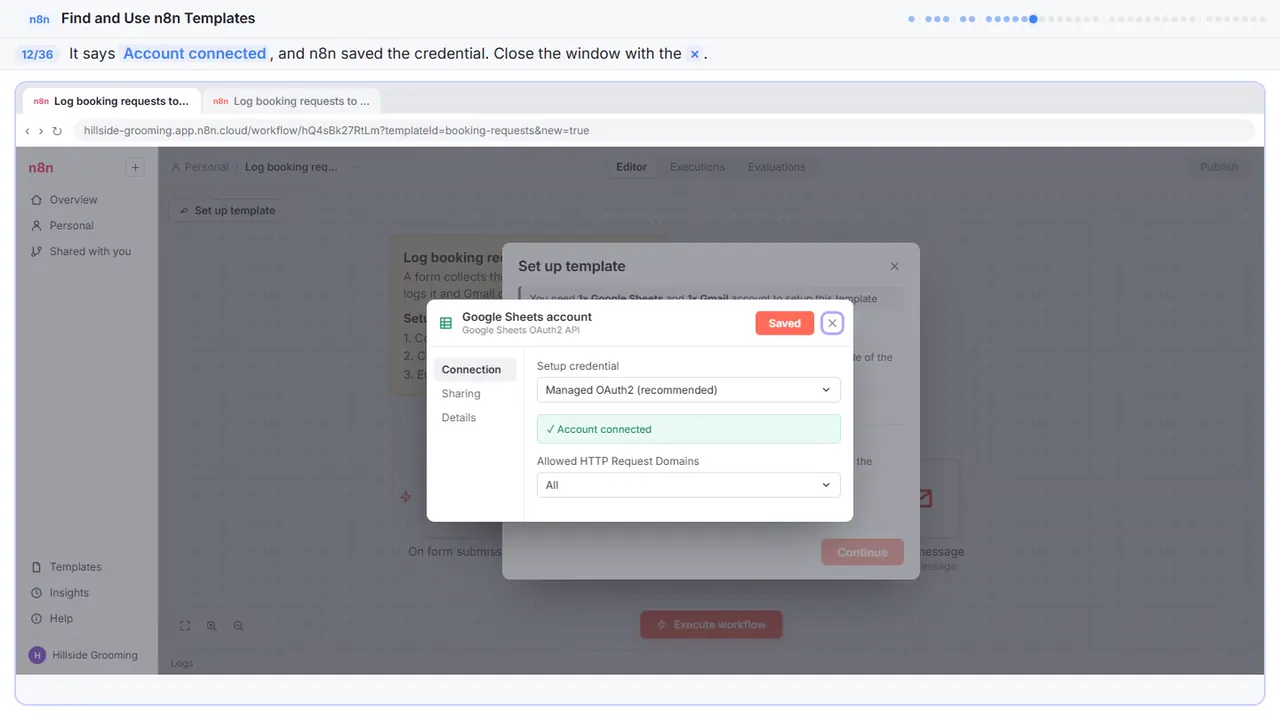The height and width of the screenshot is (720, 1280).
Task: Open the Logs panel at bottom
Action: tap(182, 663)
